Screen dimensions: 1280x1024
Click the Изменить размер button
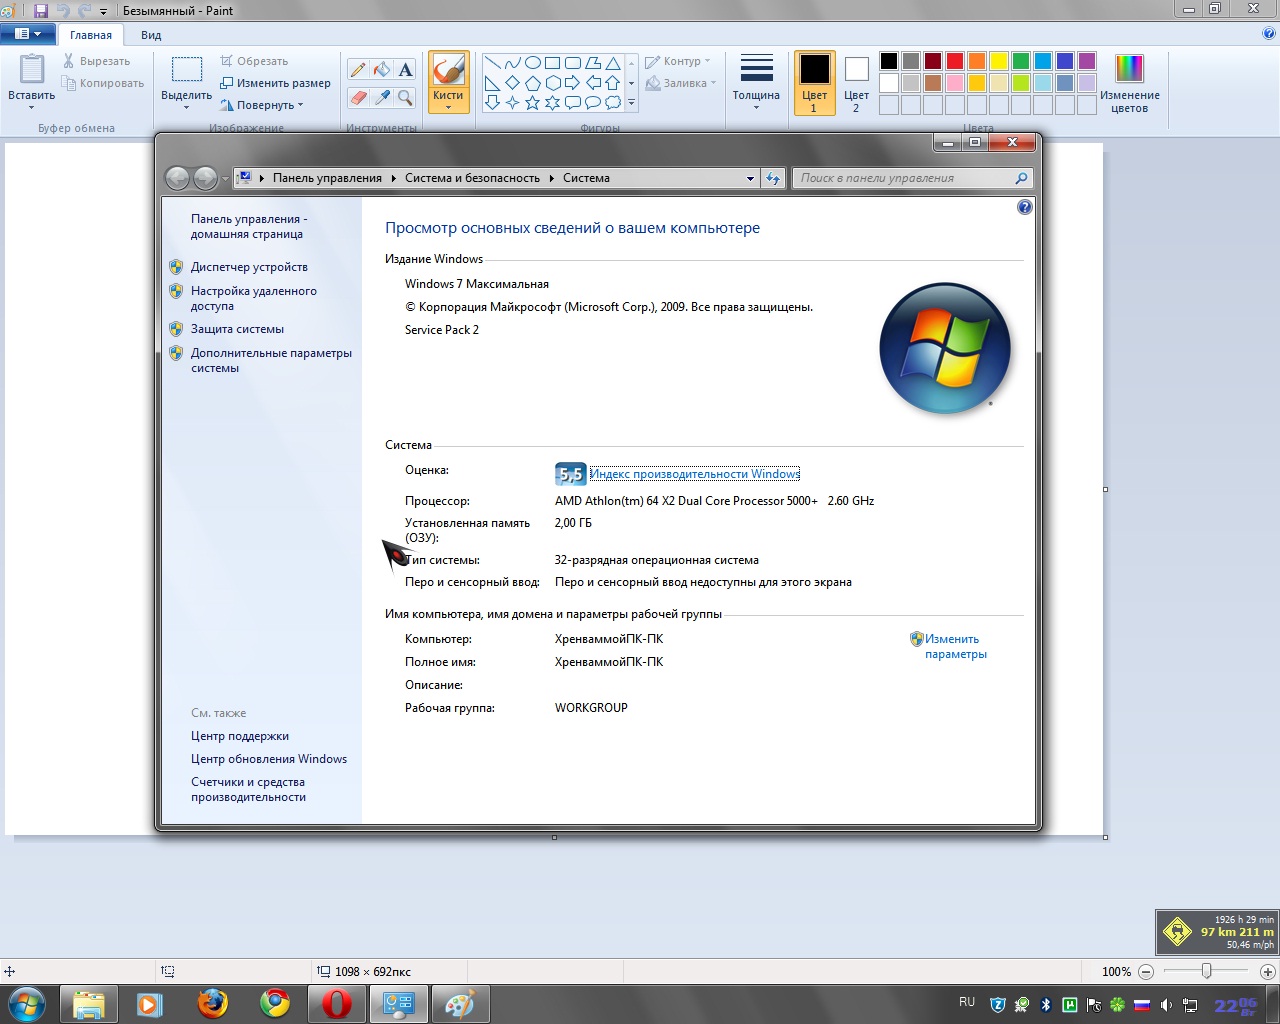click(x=275, y=83)
